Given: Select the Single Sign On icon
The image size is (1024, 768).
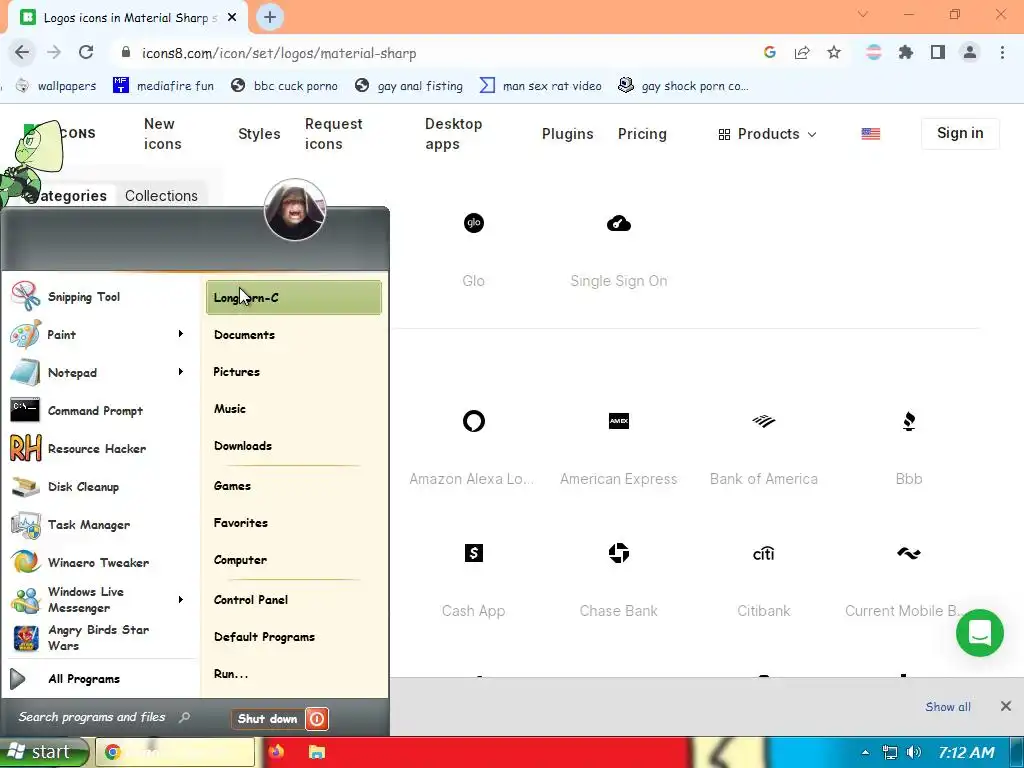Looking at the screenshot, I should coord(618,224).
